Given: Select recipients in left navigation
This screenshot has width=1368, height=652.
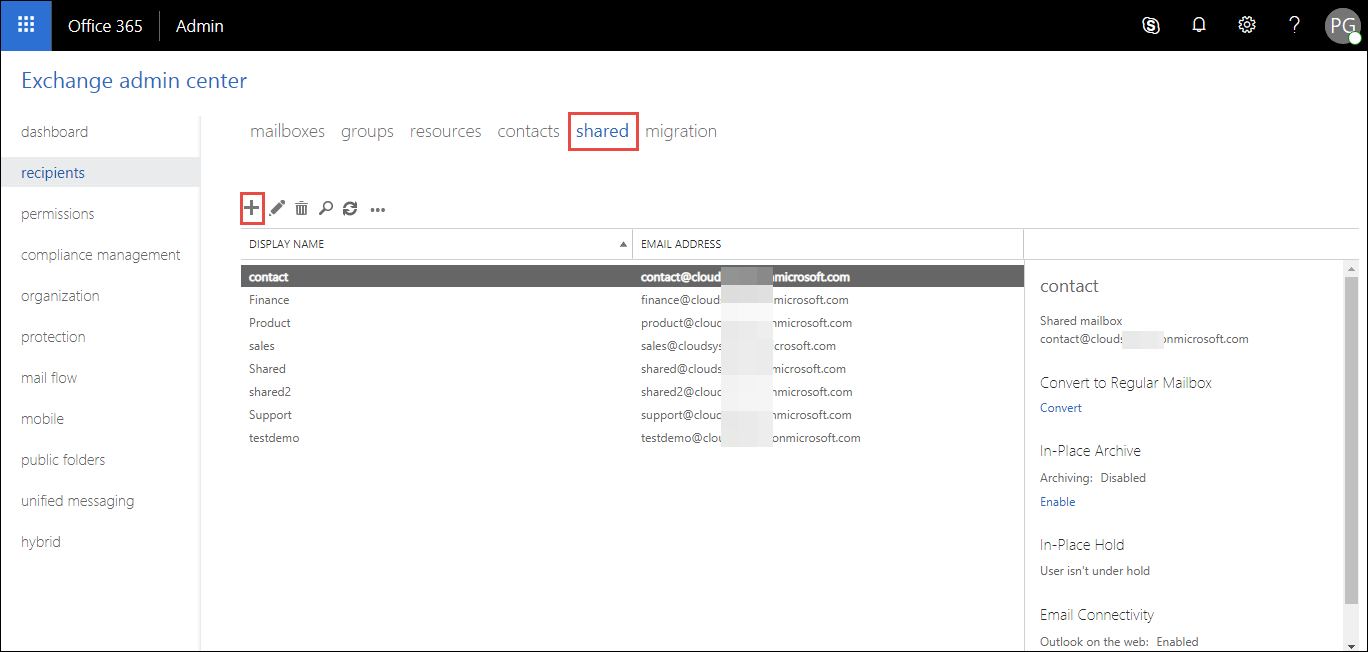Looking at the screenshot, I should tap(100, 173).
